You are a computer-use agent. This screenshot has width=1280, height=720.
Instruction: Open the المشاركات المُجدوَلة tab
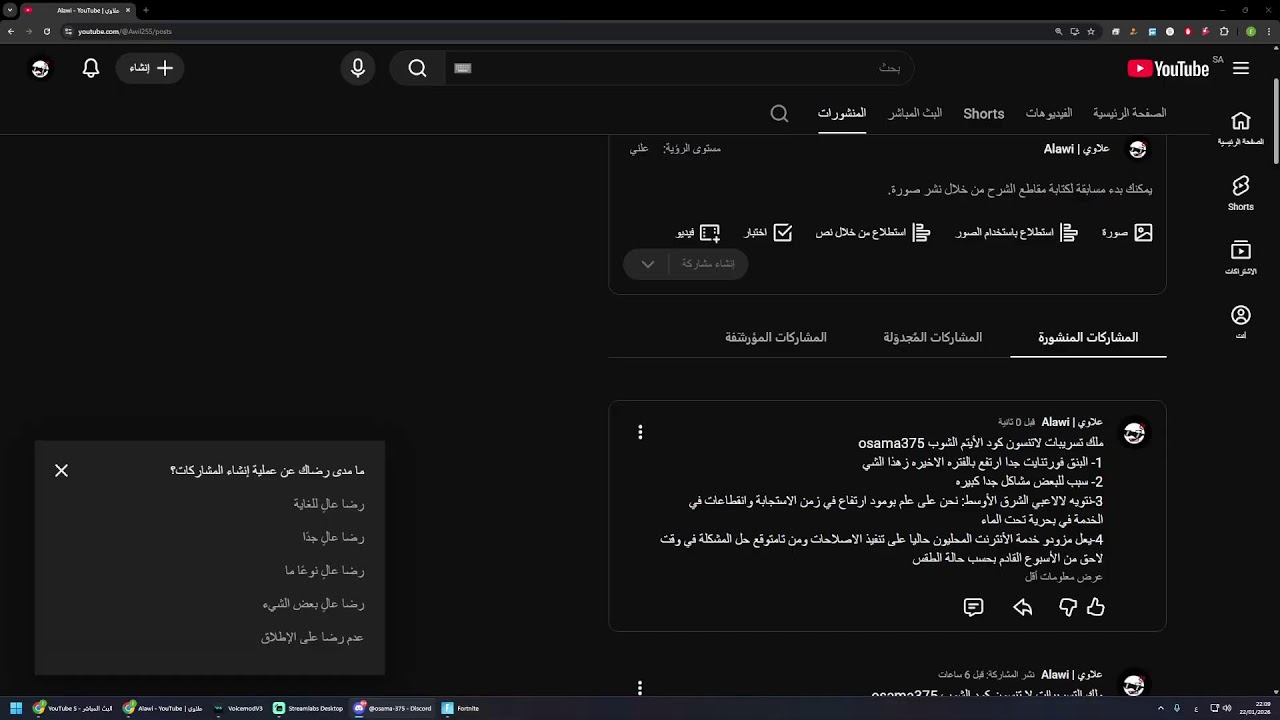pyautogui.click(x=933, y=337)
